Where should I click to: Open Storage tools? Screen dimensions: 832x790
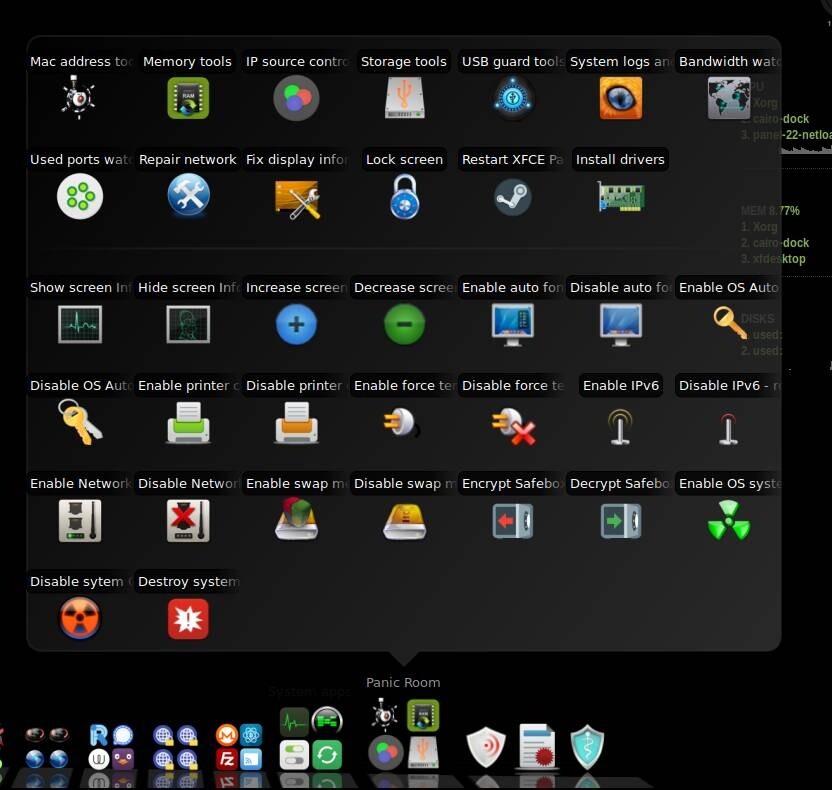tap(404, 97)
